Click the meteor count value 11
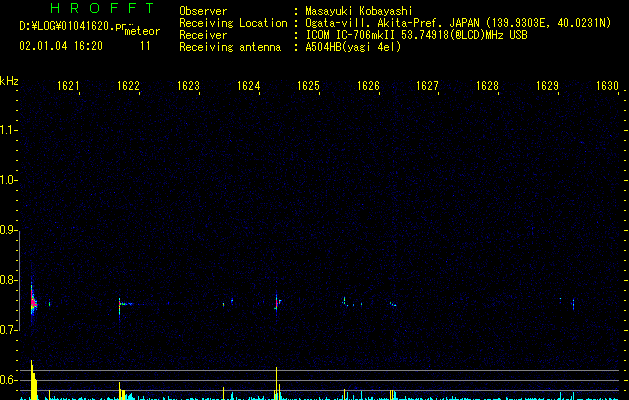The height and width of the screenshot is (400, 629). tap(145, 46)
